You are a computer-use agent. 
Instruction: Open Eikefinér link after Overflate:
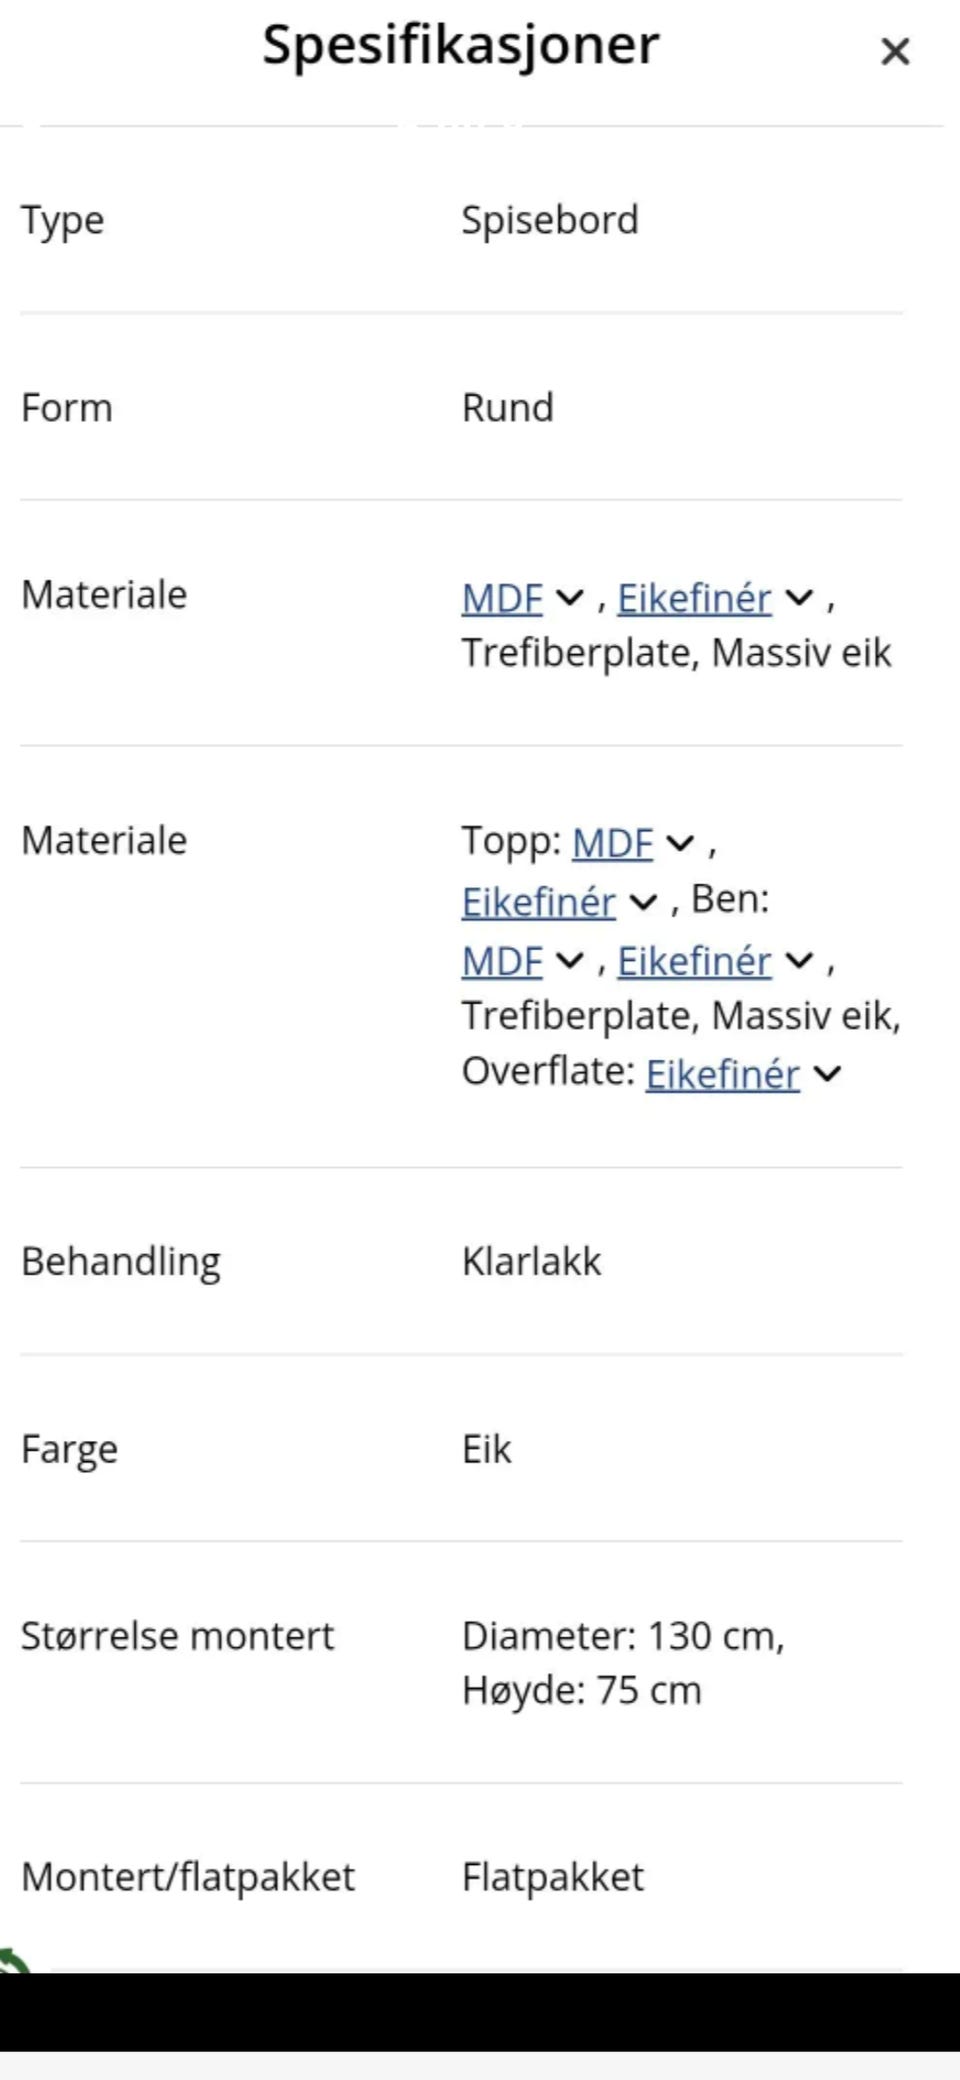coord(722,1074)
